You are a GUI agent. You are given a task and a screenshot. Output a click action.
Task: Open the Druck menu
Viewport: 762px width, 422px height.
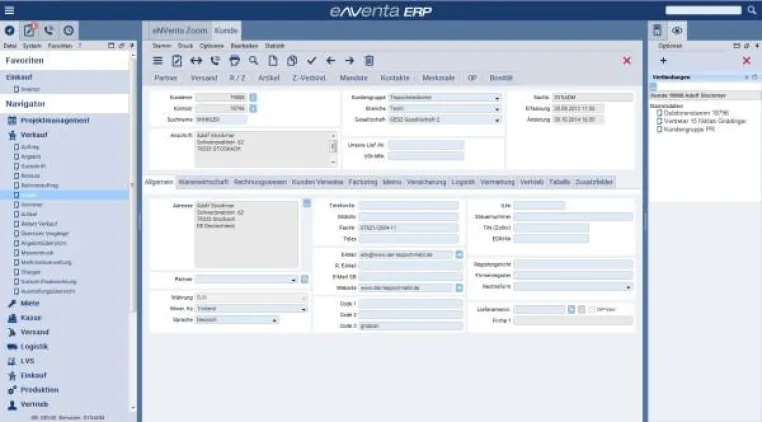point(185,46)
